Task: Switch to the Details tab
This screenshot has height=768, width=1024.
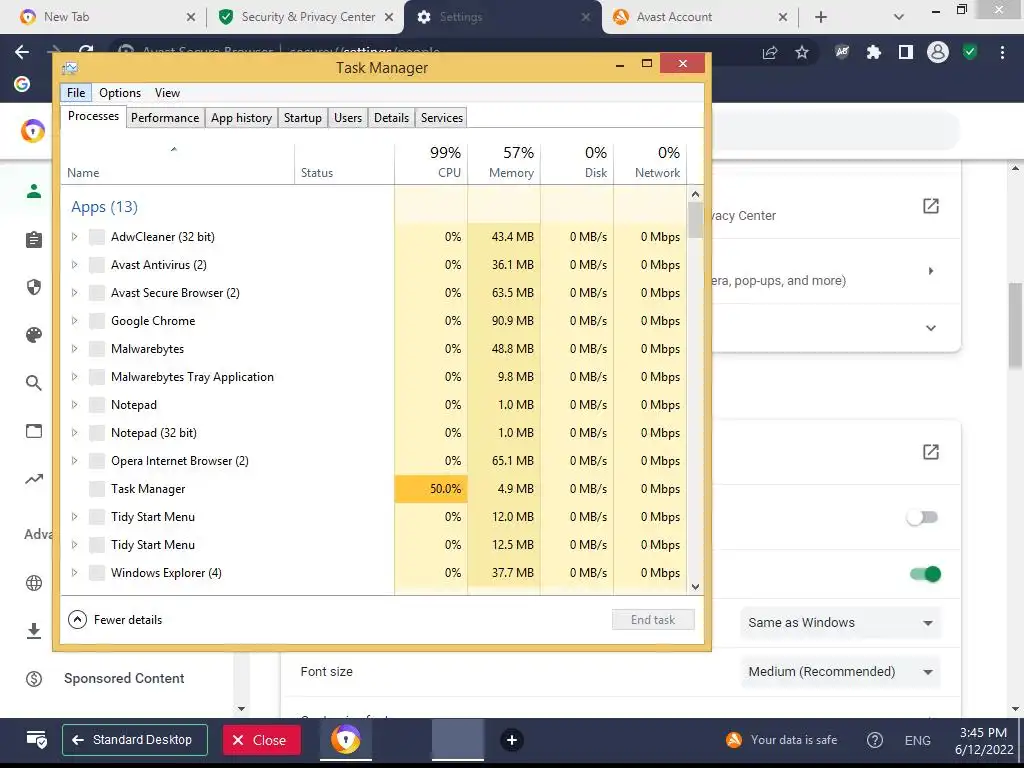Action: tap(391, 118)
